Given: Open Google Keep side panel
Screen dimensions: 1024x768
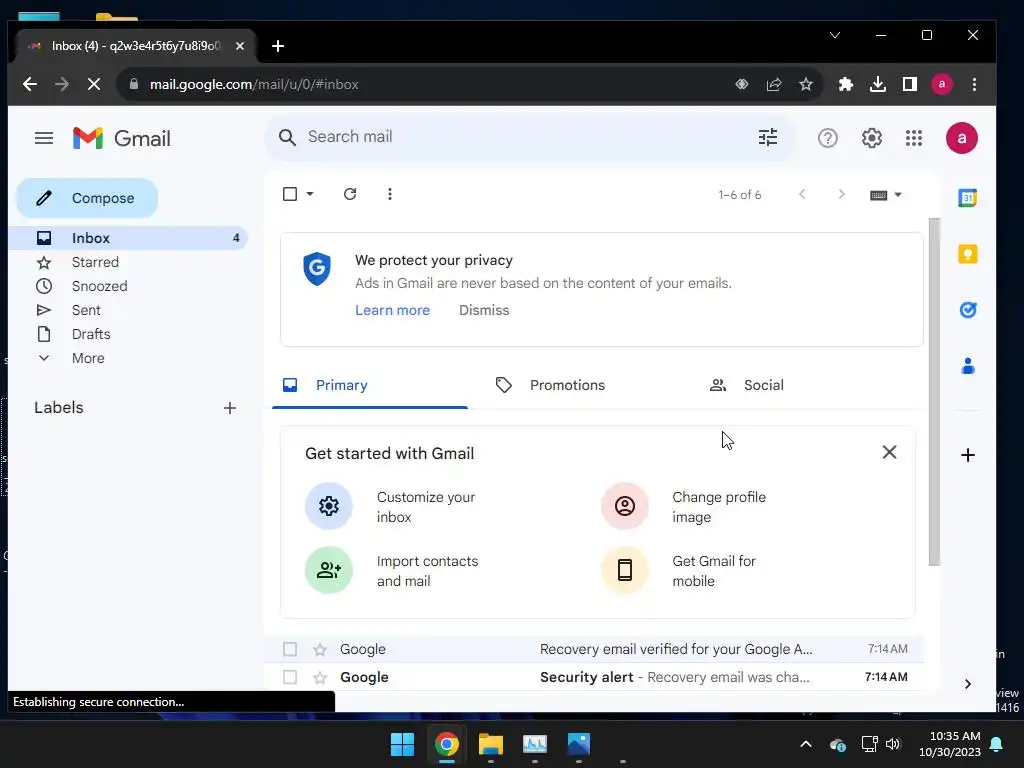Looking at the screenshot, I should point(967,253).
